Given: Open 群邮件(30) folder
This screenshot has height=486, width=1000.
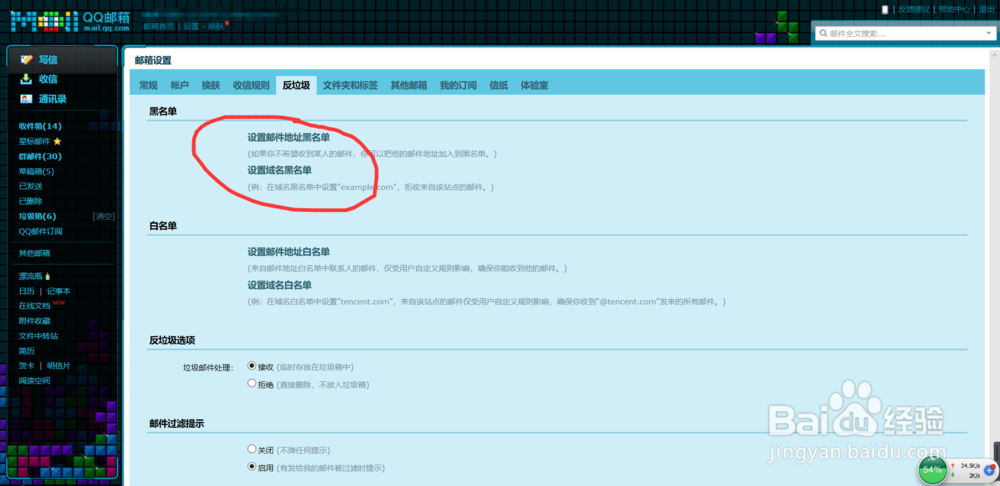Looking at the screenshot, I should pos(40,156).
